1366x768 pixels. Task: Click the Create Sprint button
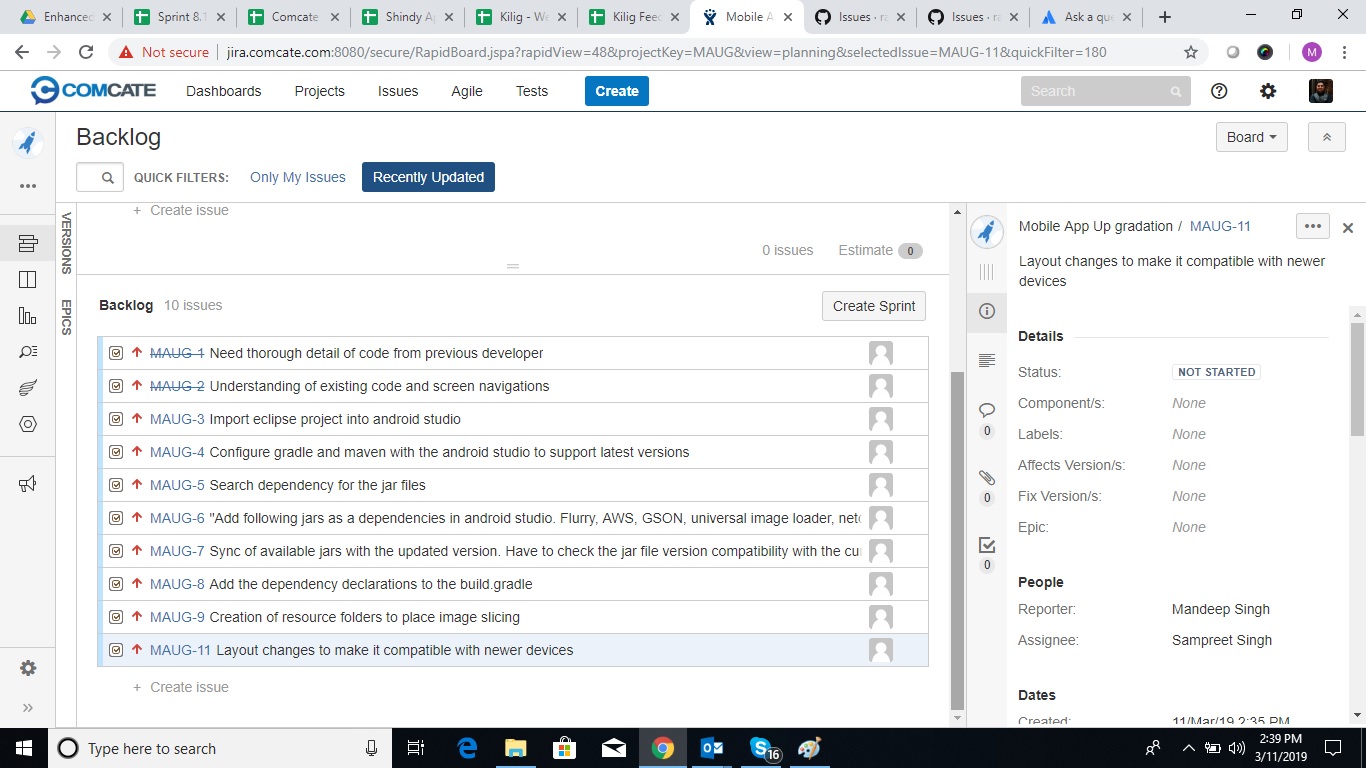pos(874,306)
